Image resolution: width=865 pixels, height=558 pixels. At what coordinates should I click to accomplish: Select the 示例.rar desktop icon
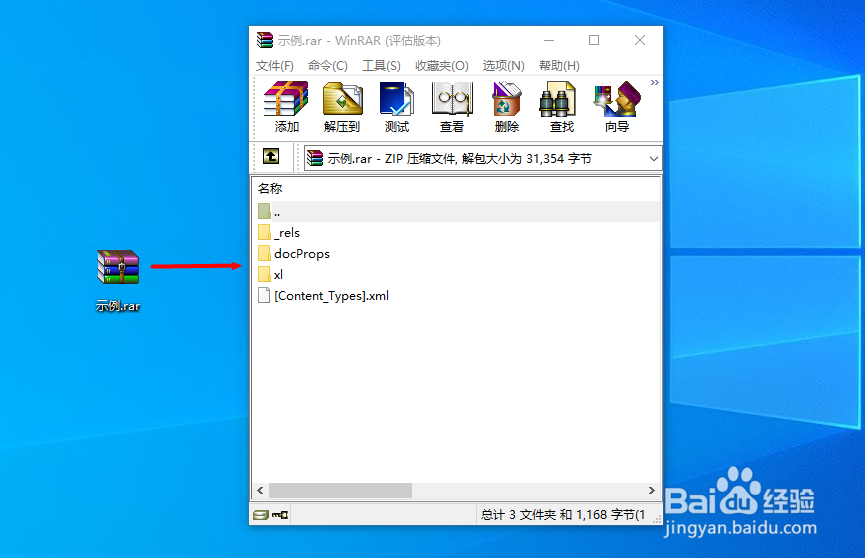tap(118, 281)
